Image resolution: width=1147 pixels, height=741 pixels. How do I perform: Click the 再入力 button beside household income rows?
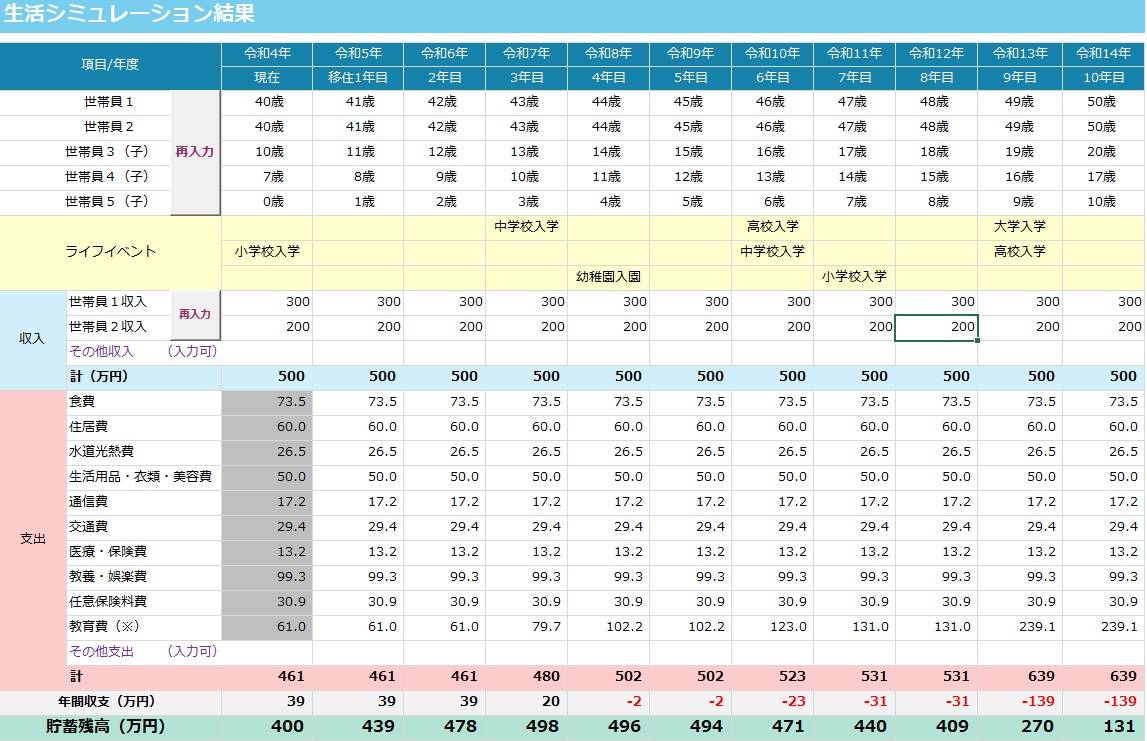point(195,314)
